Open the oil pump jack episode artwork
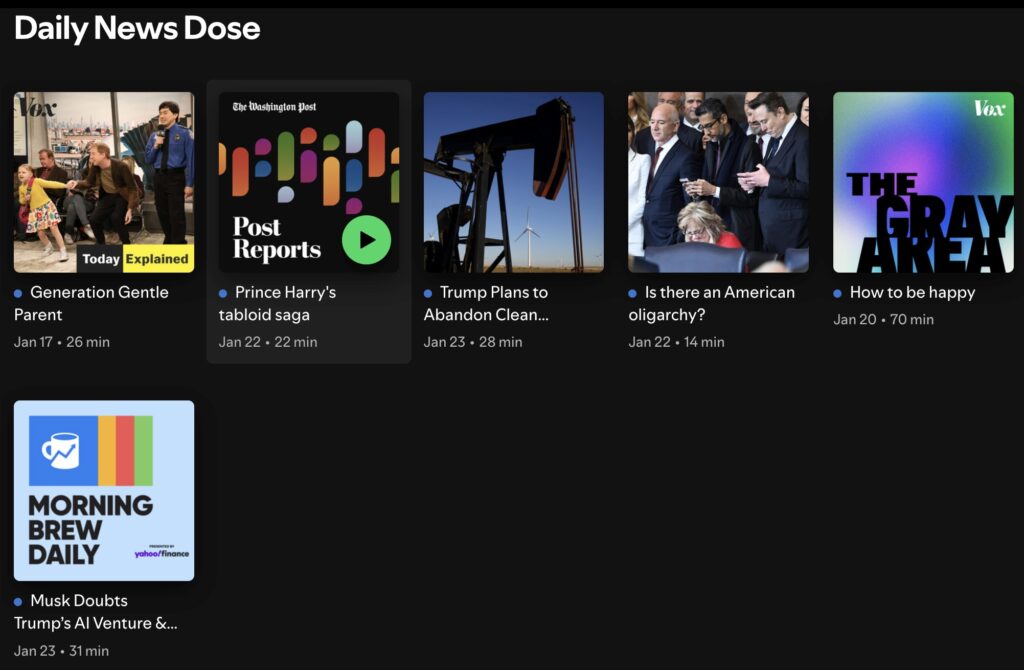The image size is (1024, 670). (514, 182)
